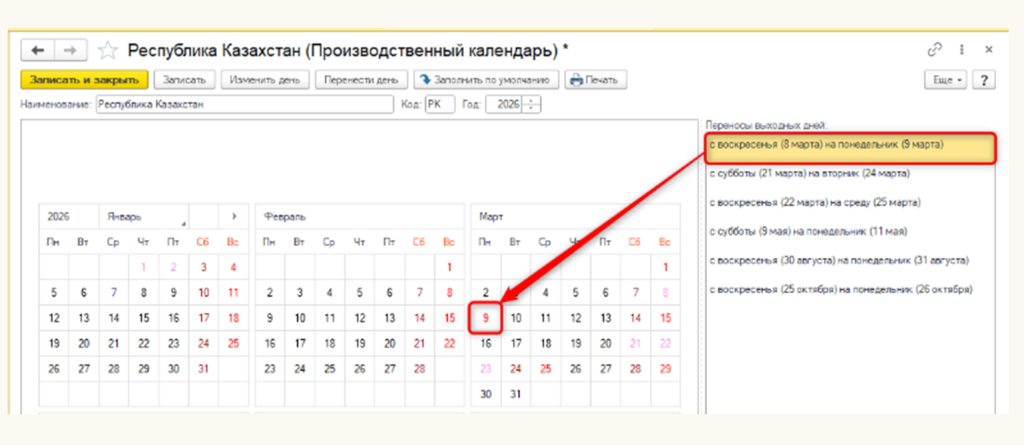Open the three-dots more options menu
The image size is (1024, 445).
(961, 49)
